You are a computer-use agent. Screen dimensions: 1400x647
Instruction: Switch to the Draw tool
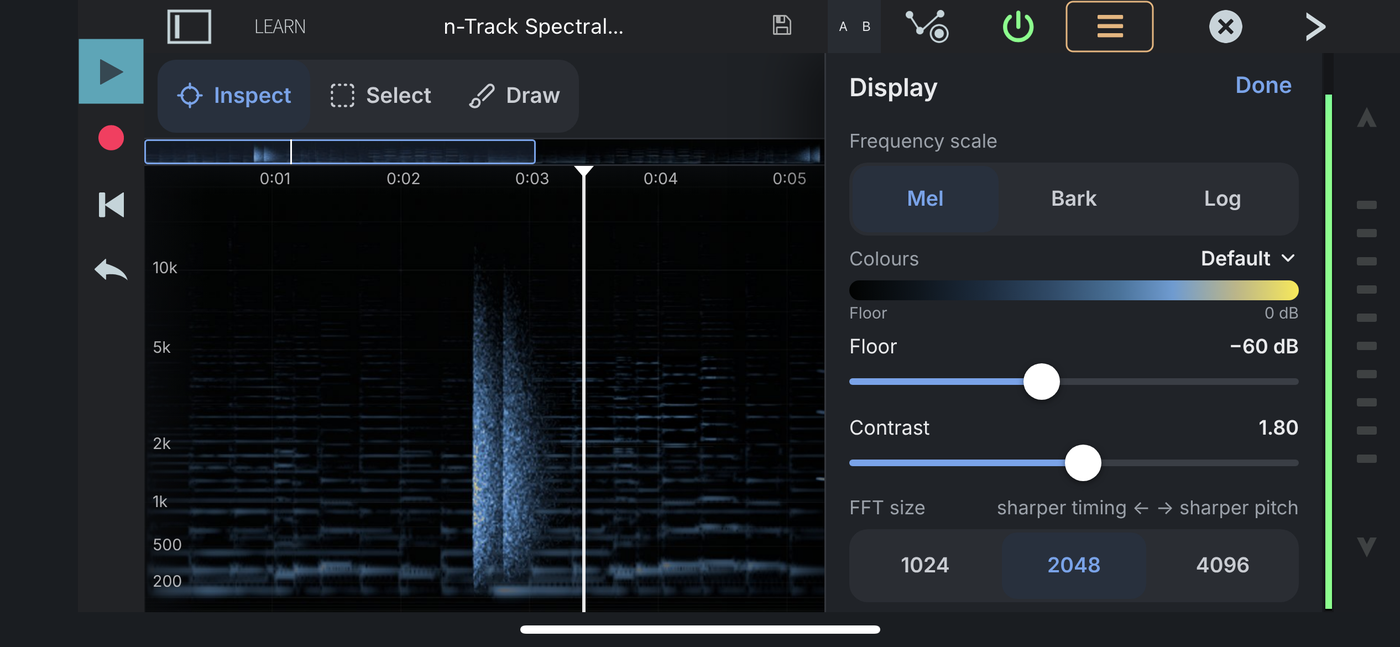(514, 96)
